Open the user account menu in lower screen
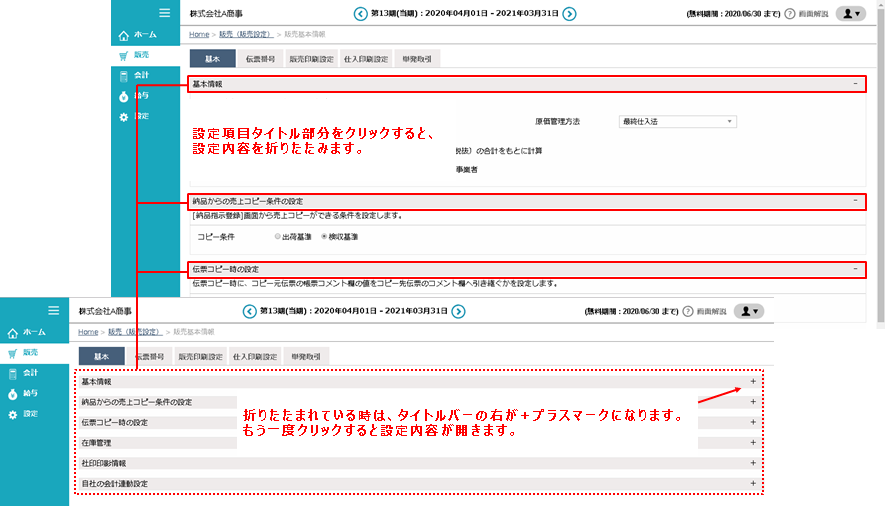The image size is (886, 506). pos(749,311)
